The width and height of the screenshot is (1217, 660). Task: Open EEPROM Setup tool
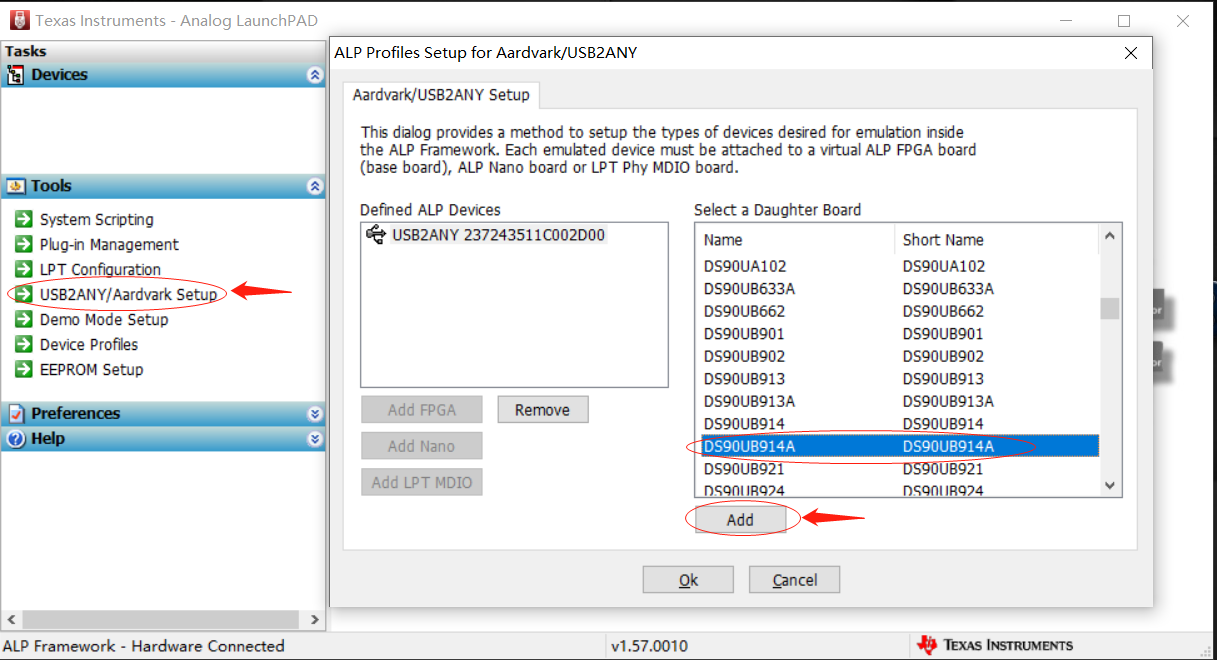pyautogui.click(x=91, y=370)
